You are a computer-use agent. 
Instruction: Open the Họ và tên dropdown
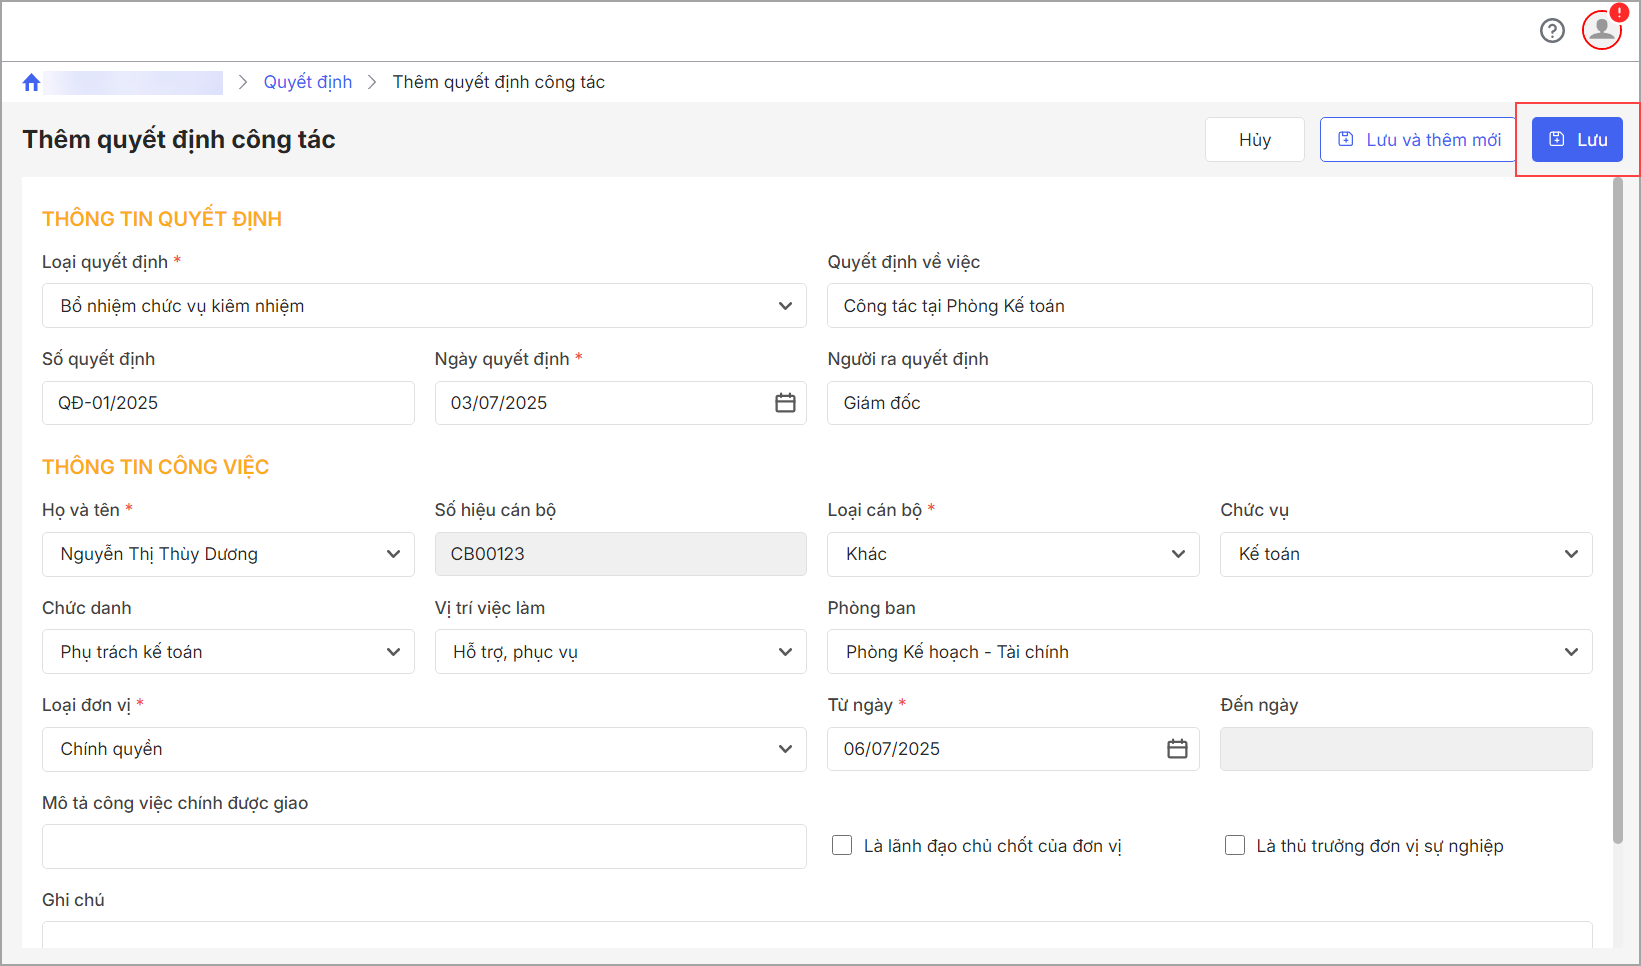[228, 554]
